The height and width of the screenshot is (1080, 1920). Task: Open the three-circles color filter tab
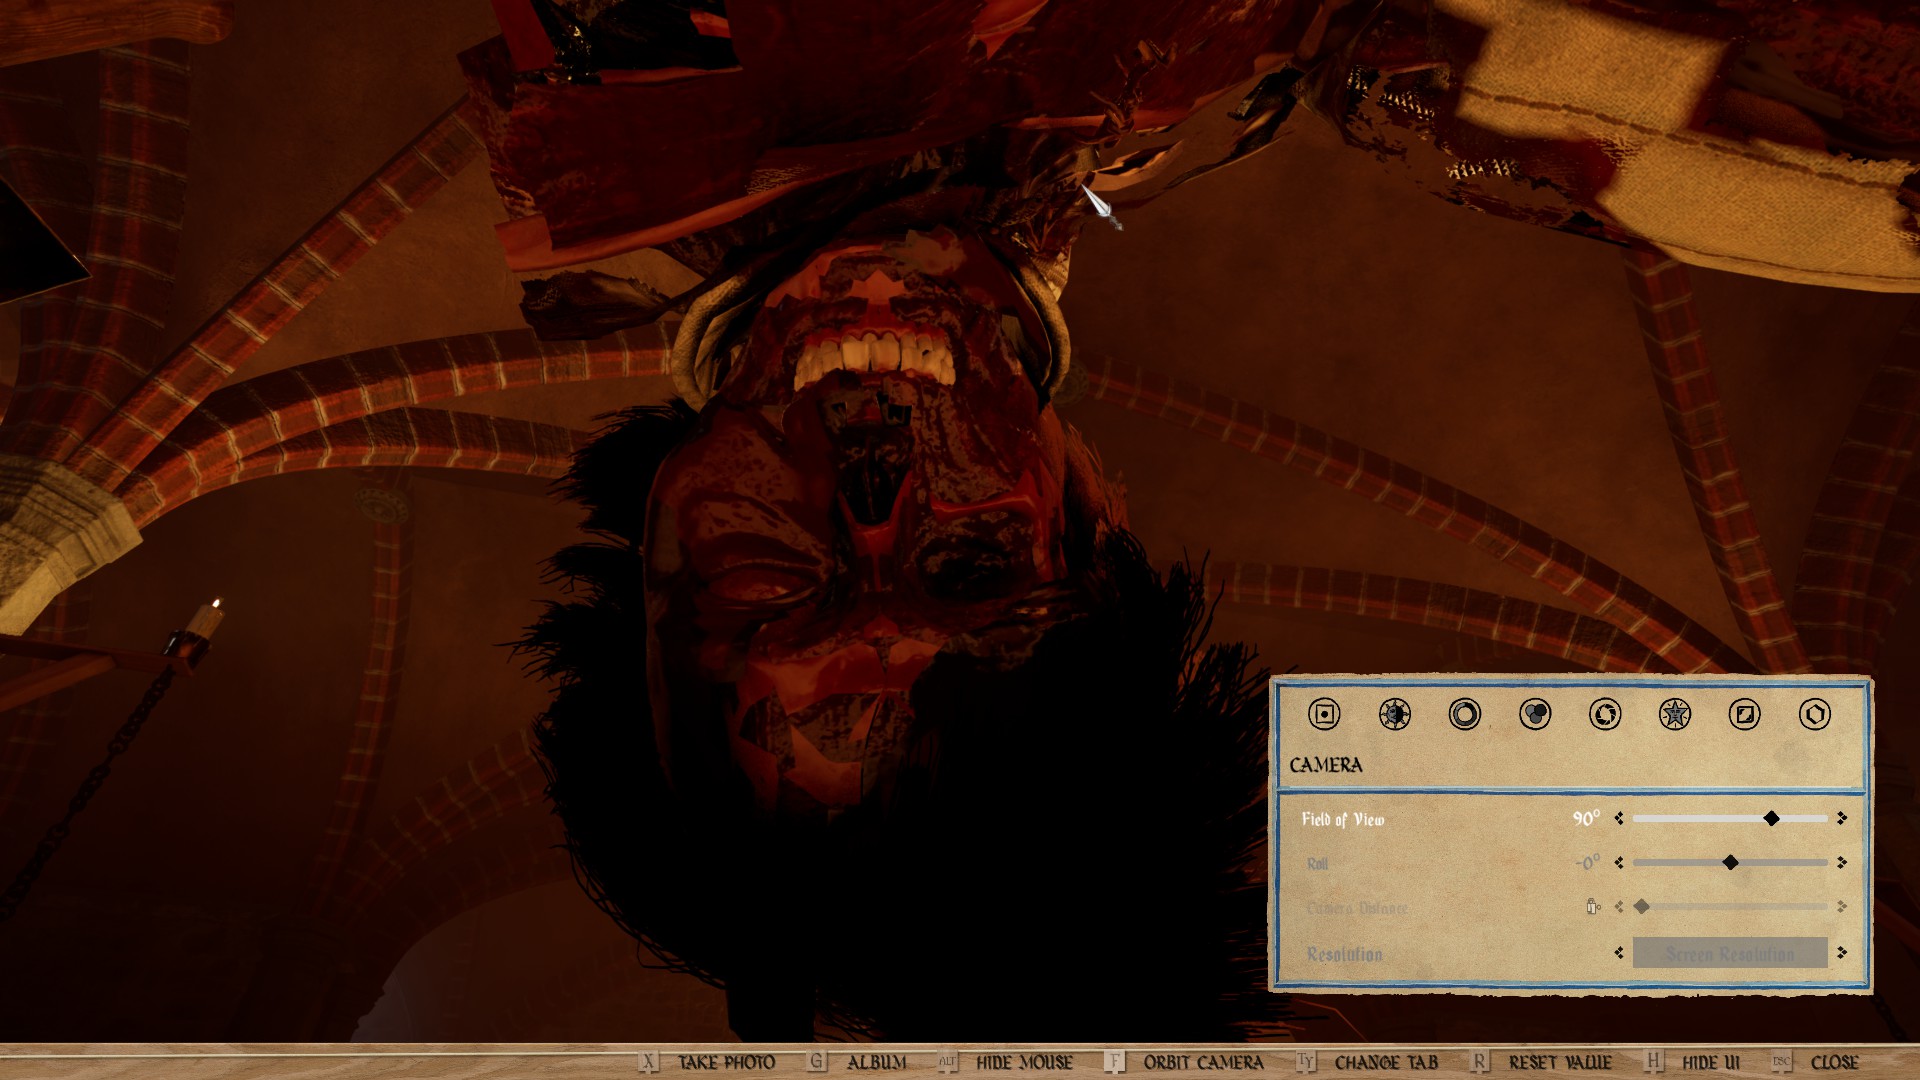pyautogui.click(x=1534, y=714)
